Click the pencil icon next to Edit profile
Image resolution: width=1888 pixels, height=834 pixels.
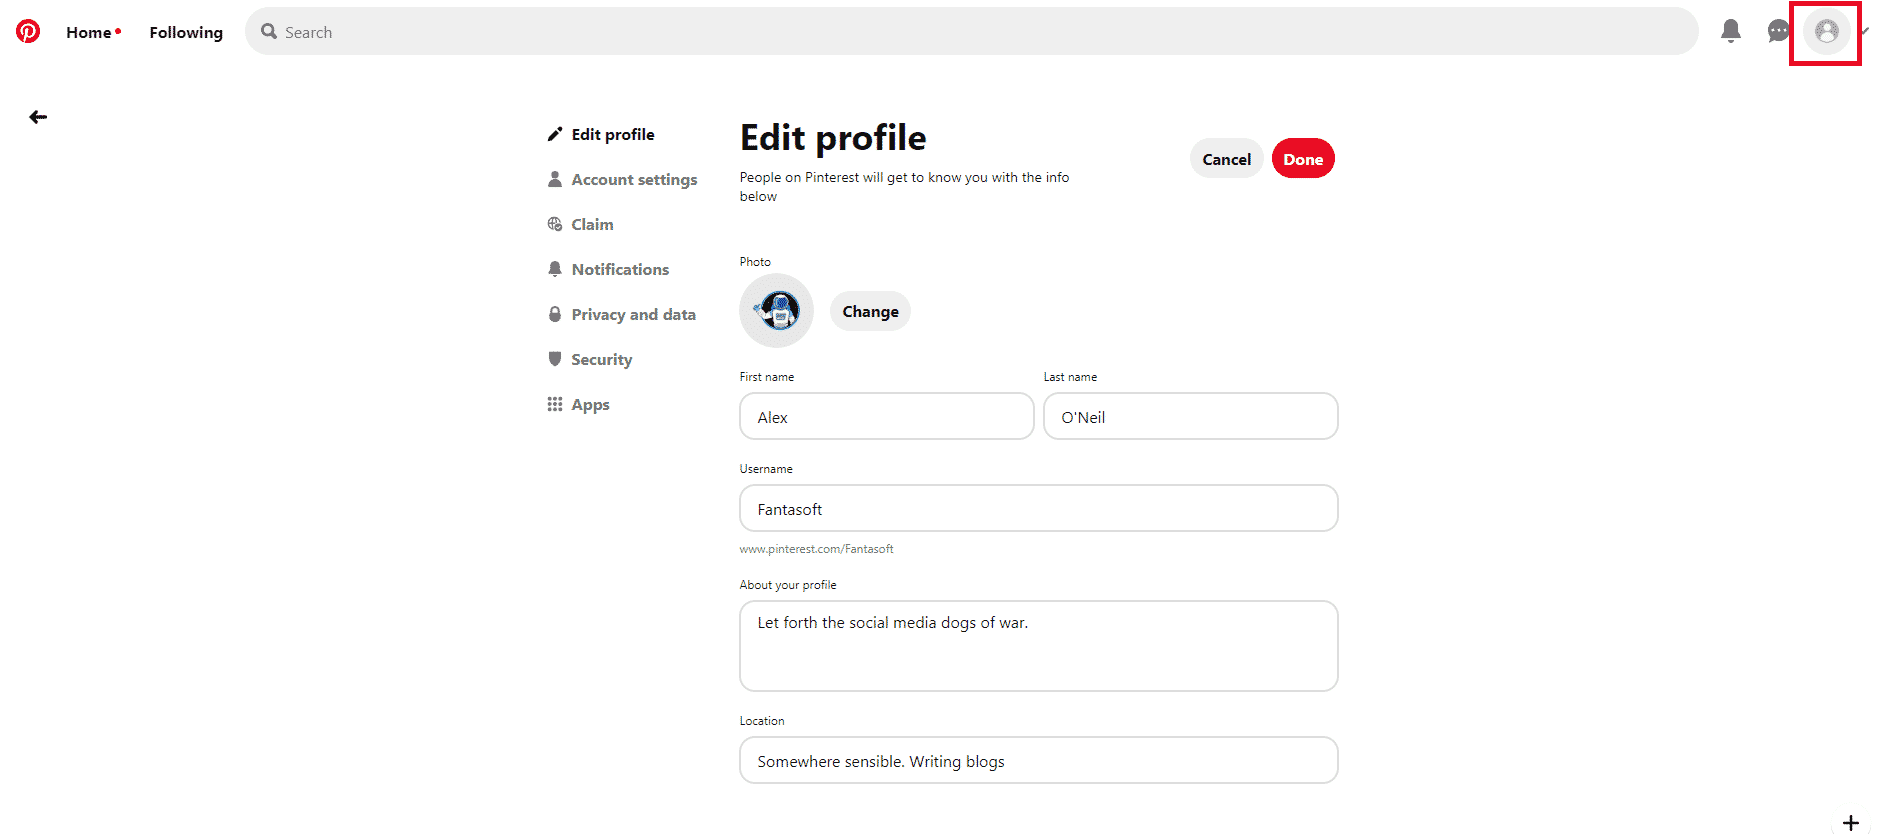point(555,134)
